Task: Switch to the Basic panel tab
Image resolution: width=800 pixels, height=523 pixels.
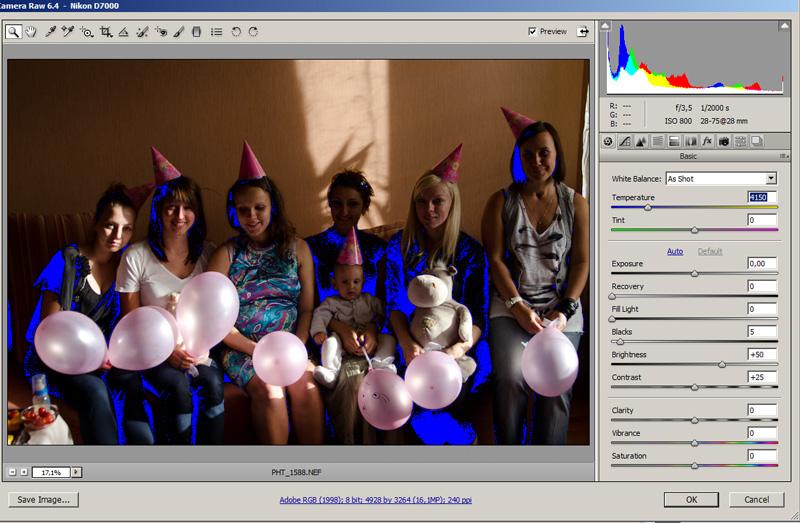Action: (608, 141)
